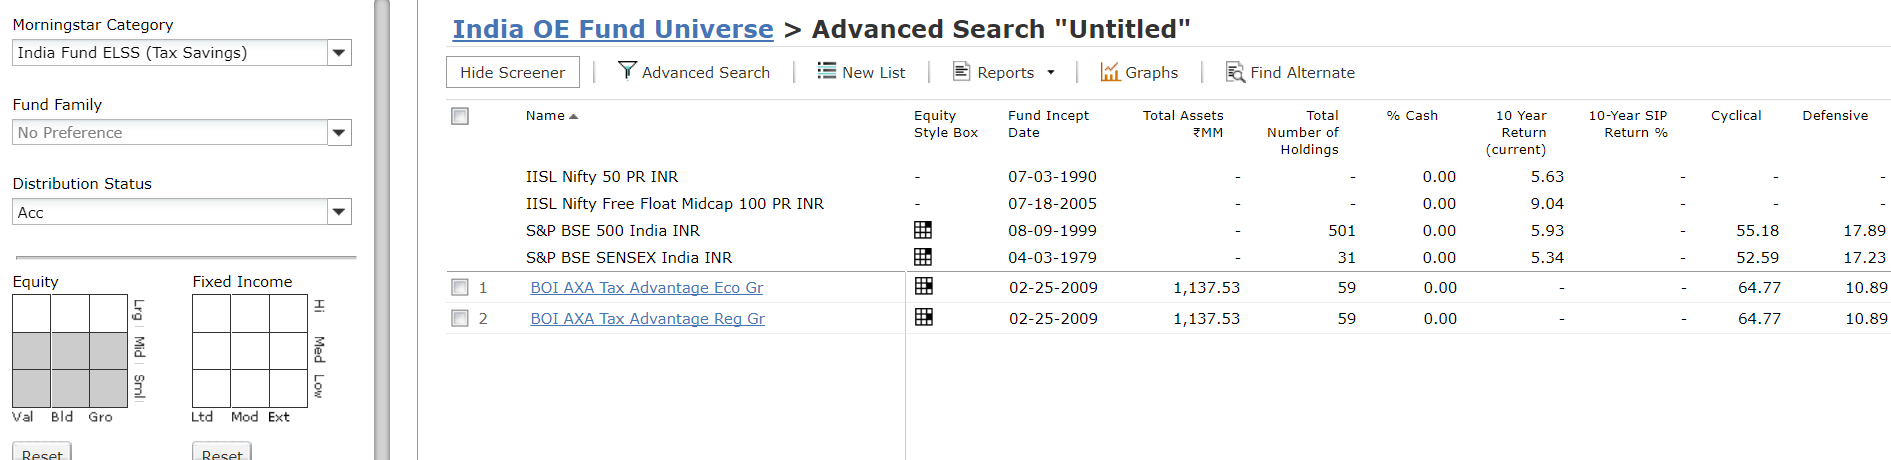Tick checkbox for BOI AXA Tax Advantage Eco Gr

tap(460, 287)
